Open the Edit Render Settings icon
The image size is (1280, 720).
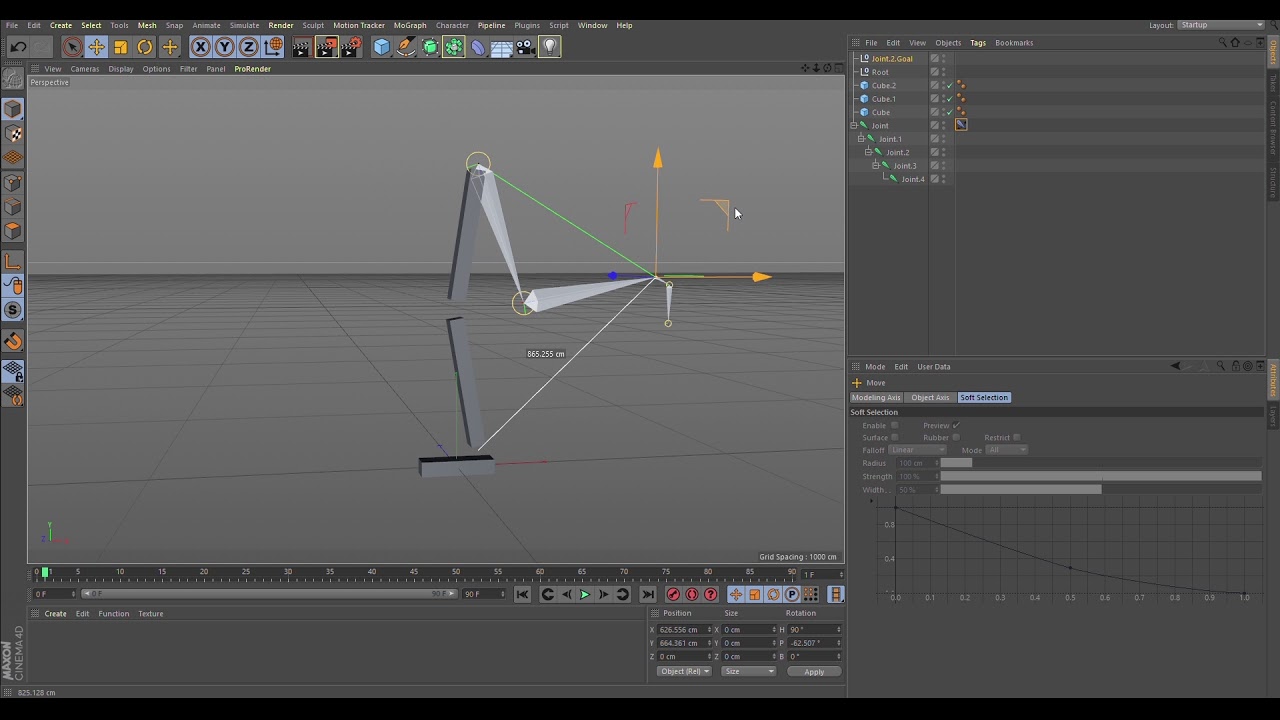pos(351,47)
